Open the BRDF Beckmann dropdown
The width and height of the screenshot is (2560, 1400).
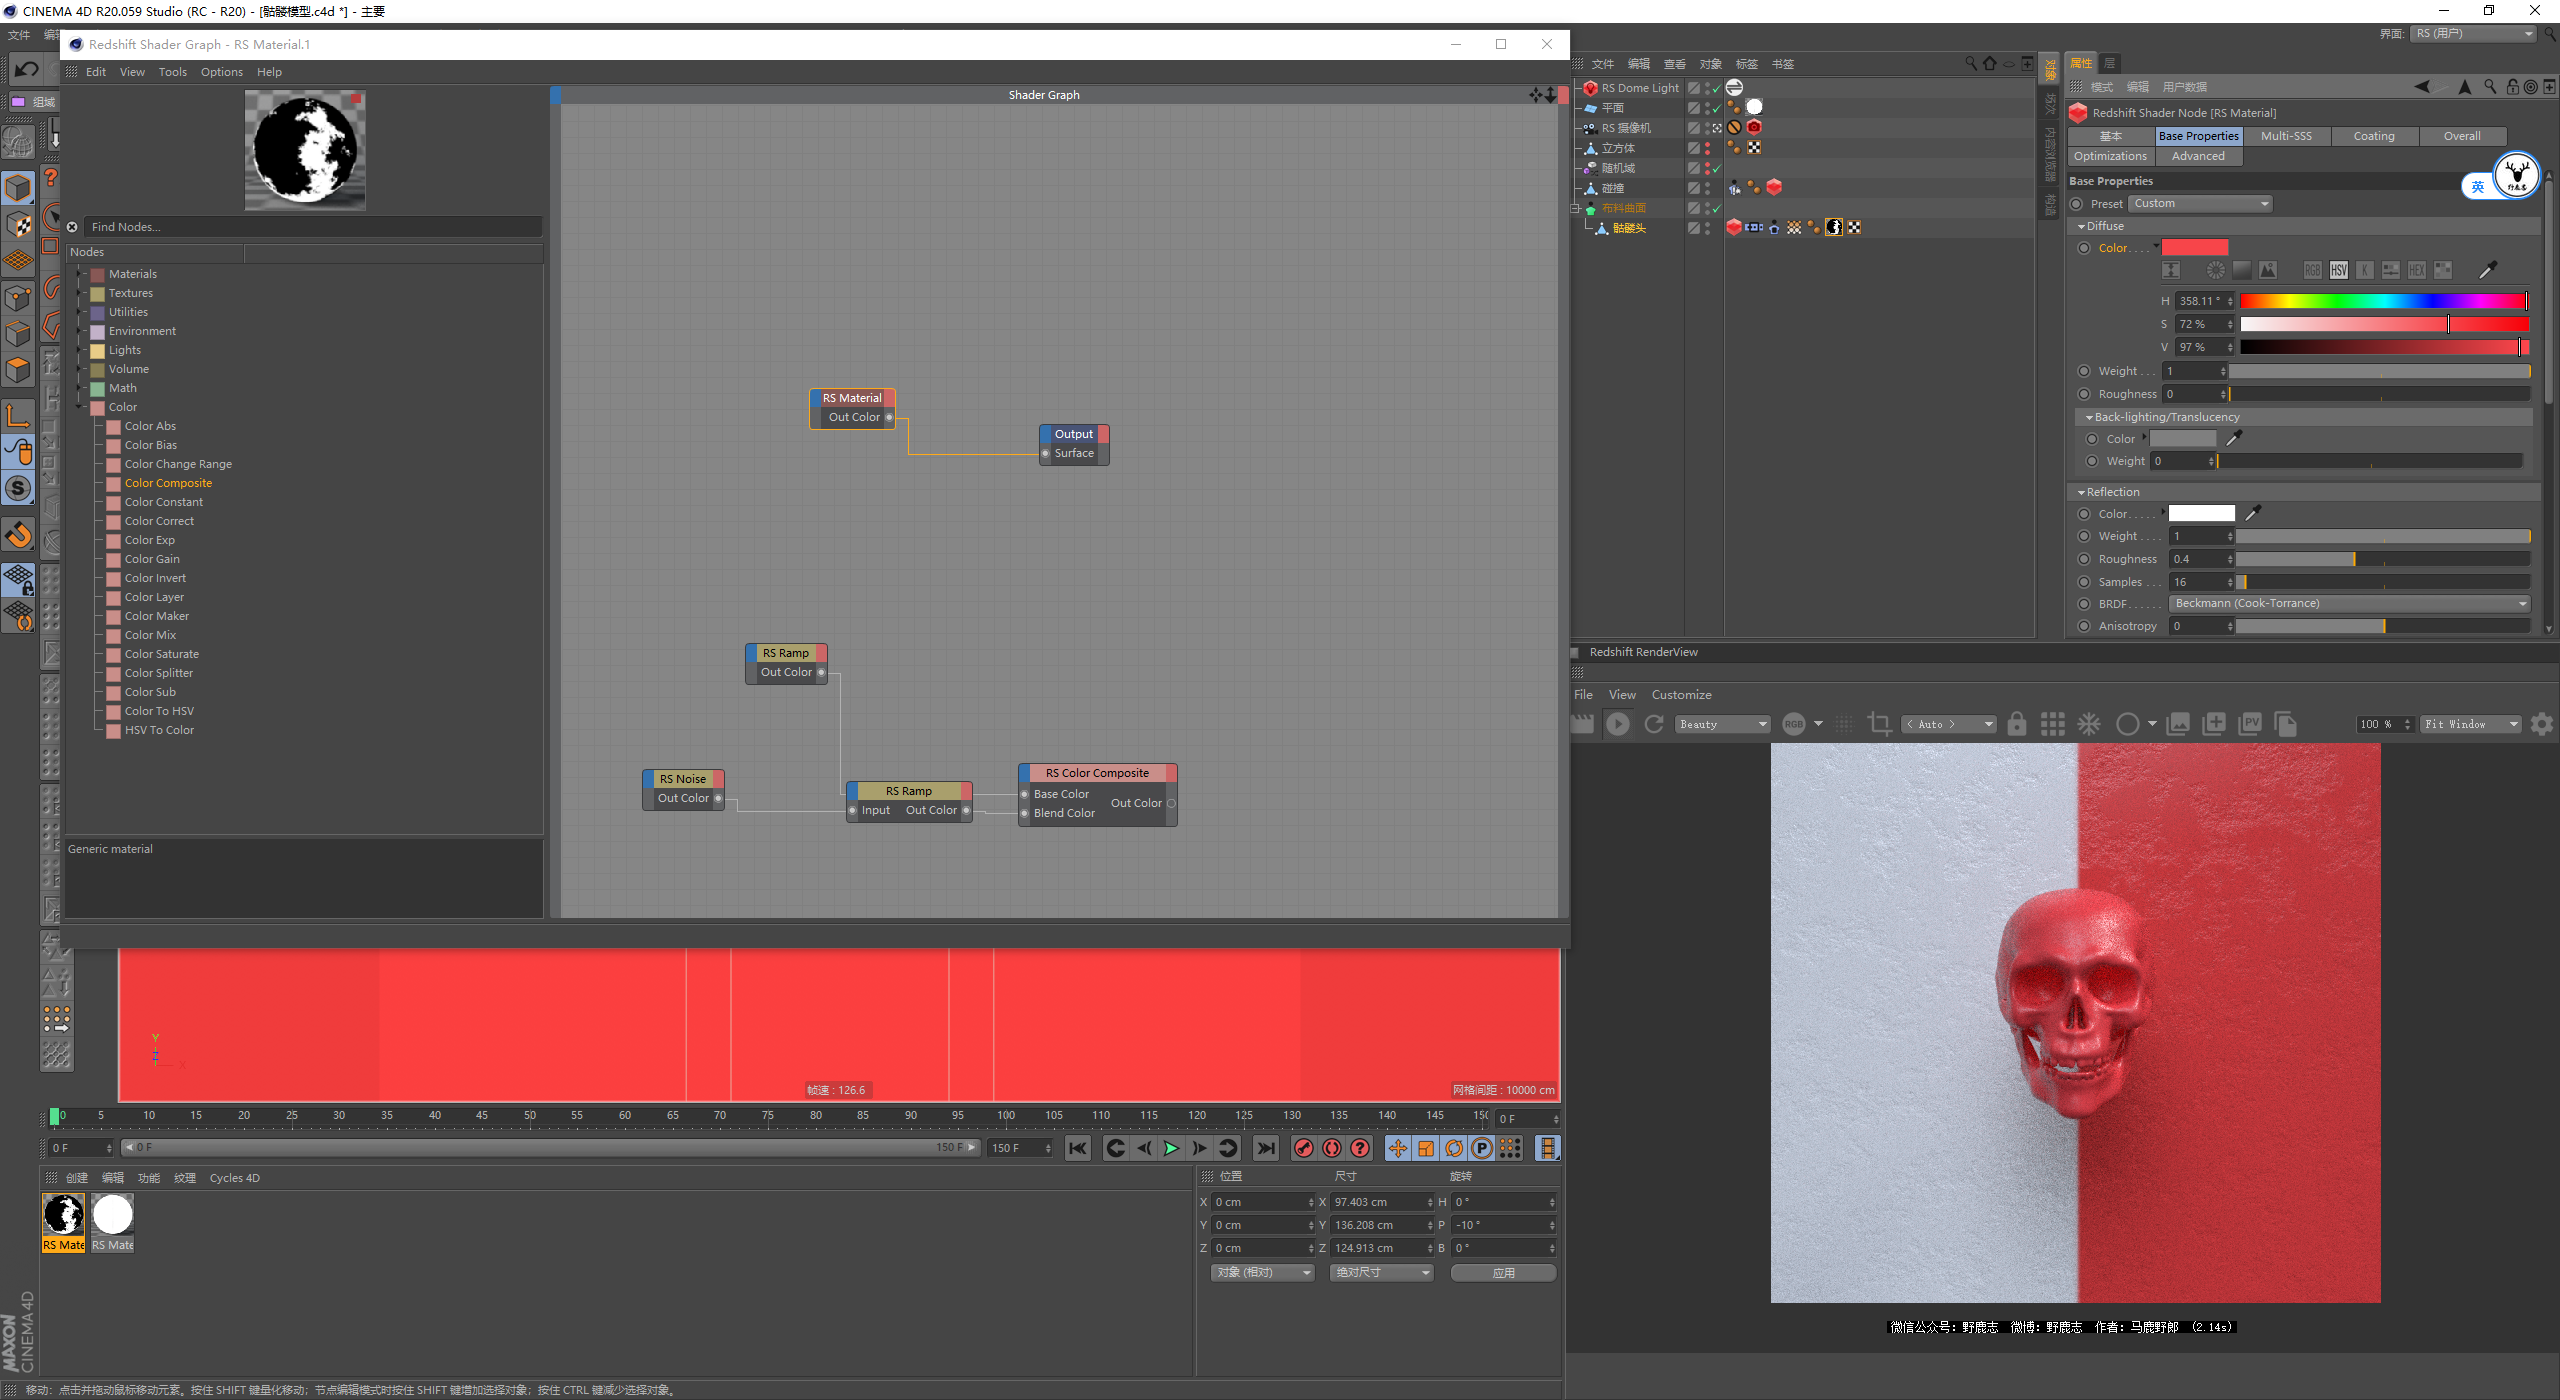click(2349, 604)
